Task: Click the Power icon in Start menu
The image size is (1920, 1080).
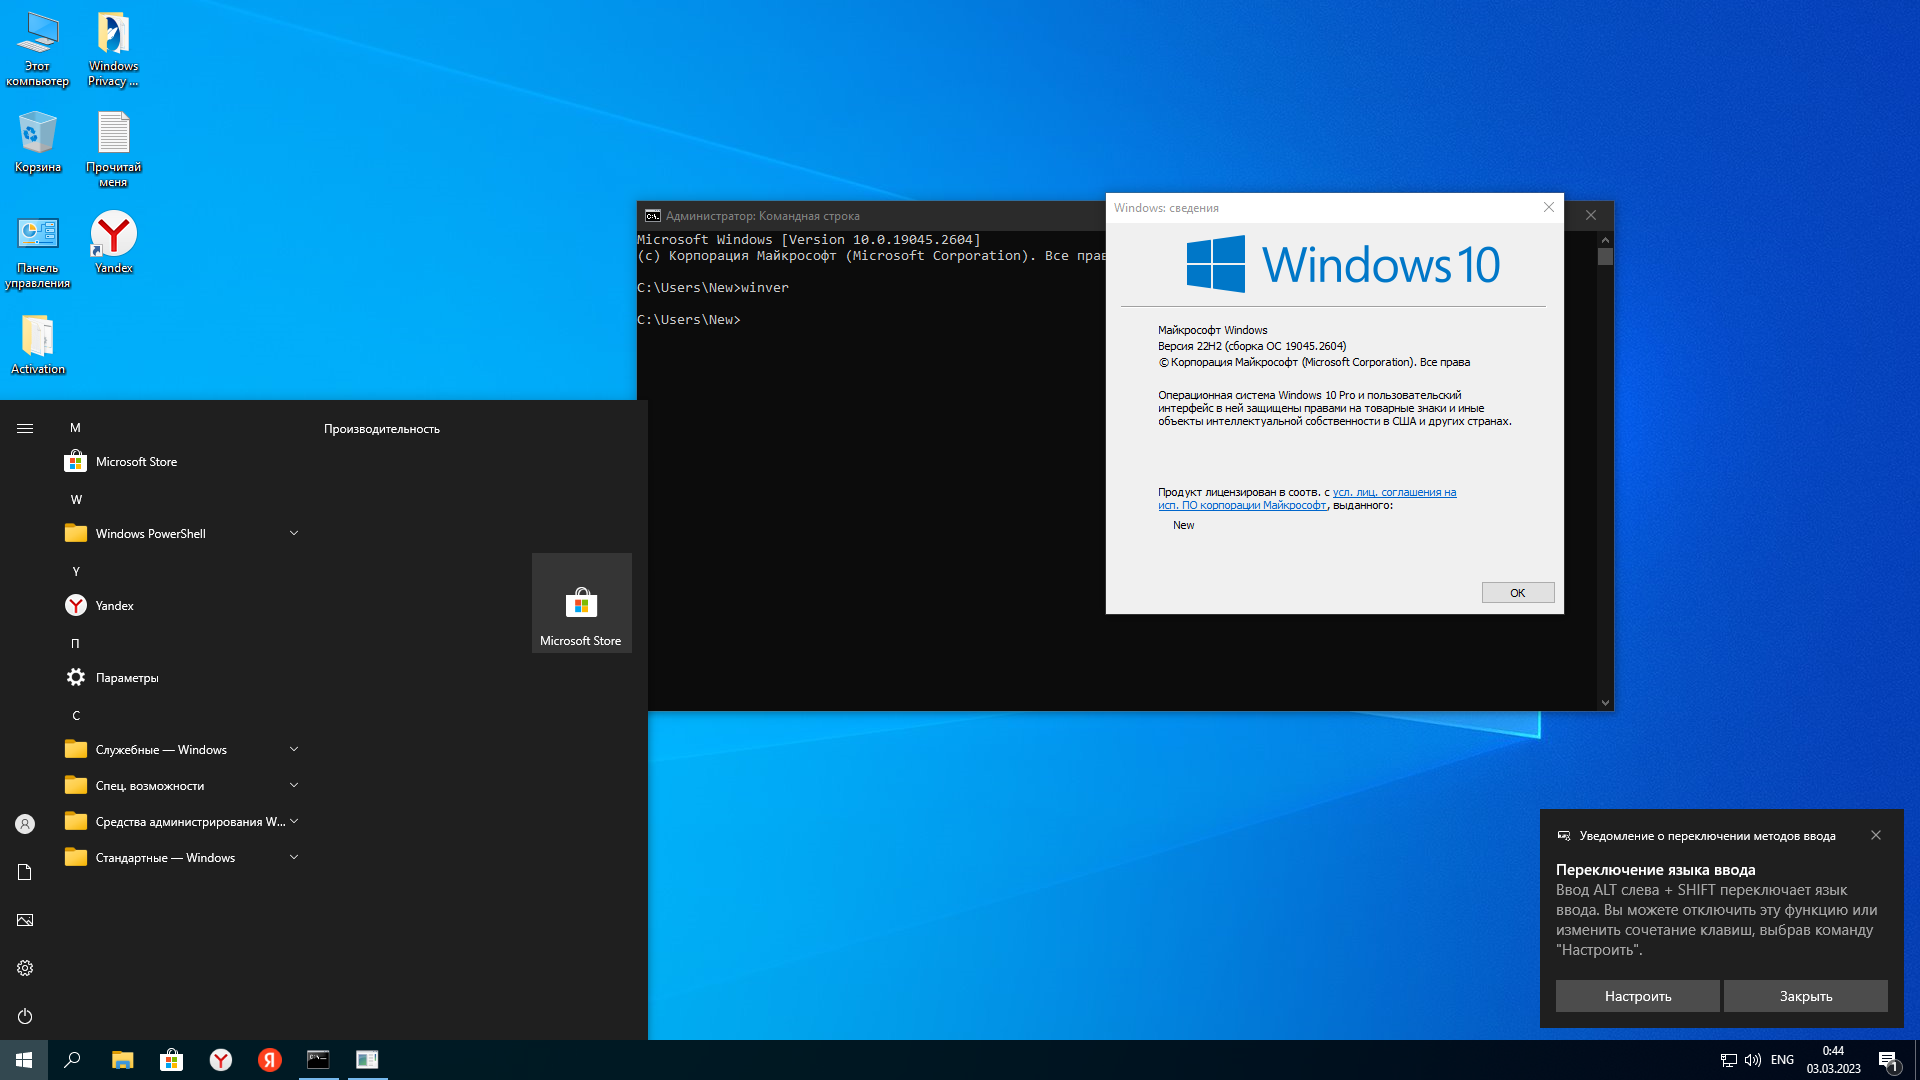Action: (25, 1016)
